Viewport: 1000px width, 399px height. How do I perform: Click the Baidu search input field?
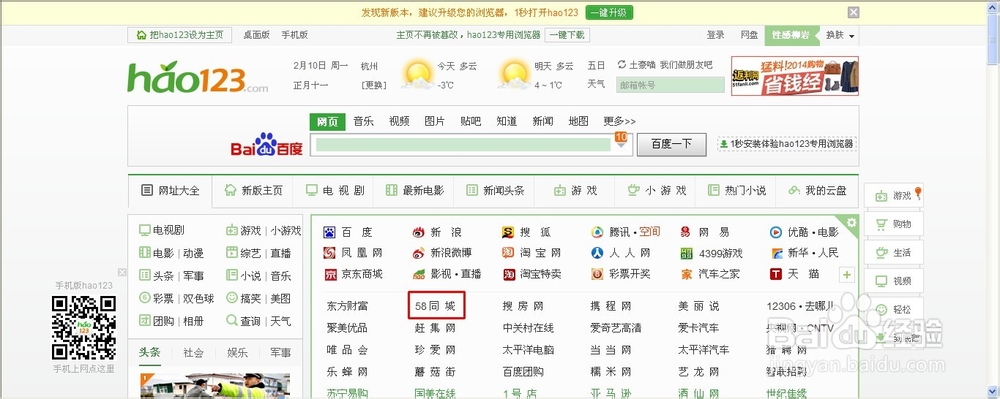464,145
